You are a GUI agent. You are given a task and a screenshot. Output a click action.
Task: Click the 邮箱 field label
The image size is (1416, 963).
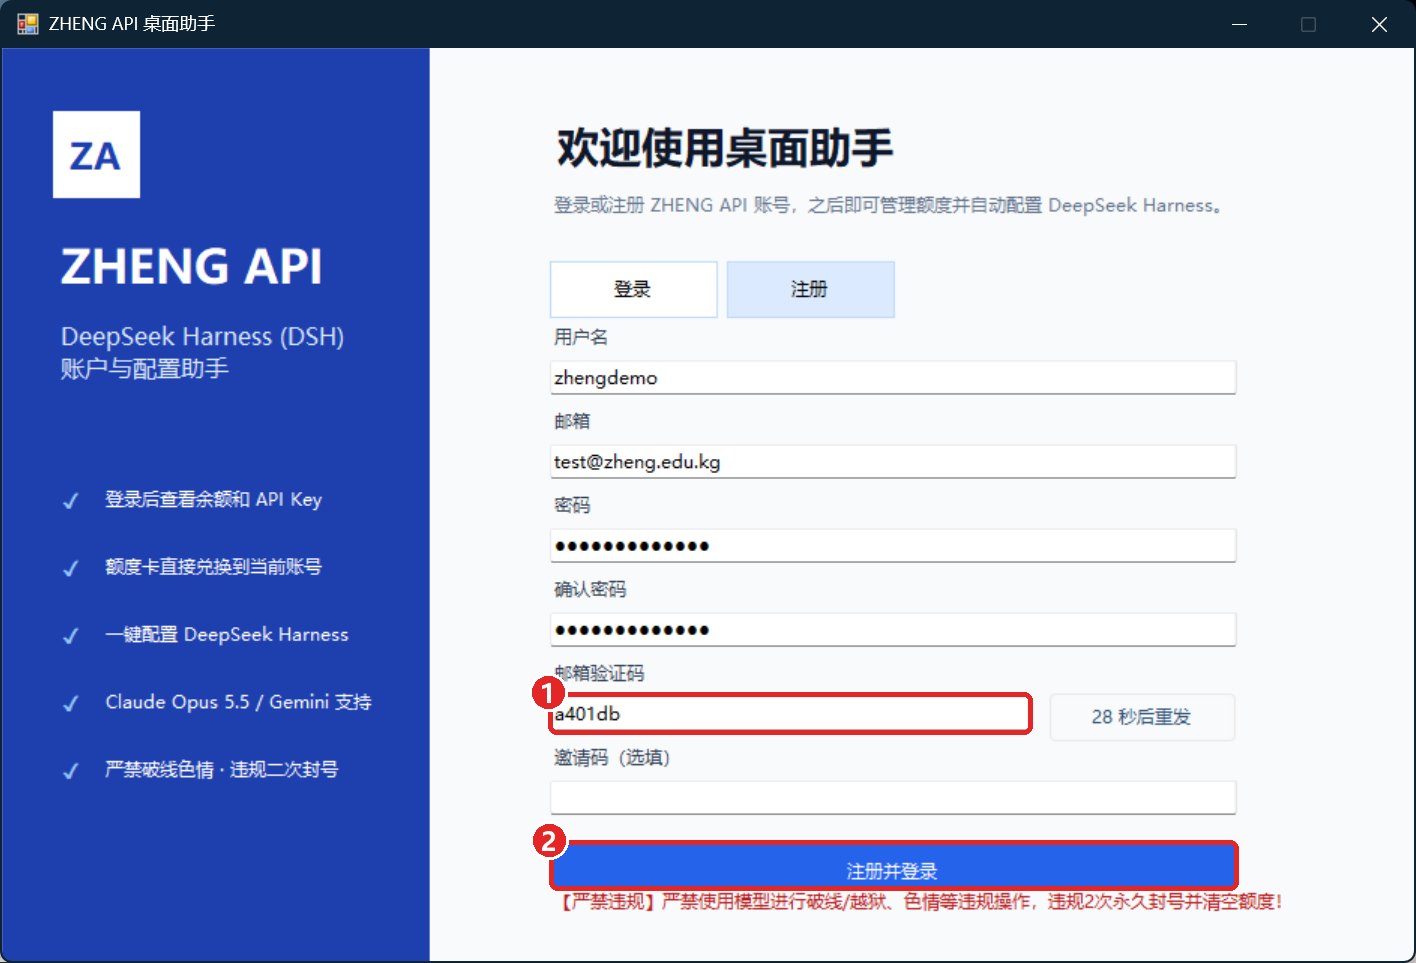pyautogui.click(x=572, y=421)
